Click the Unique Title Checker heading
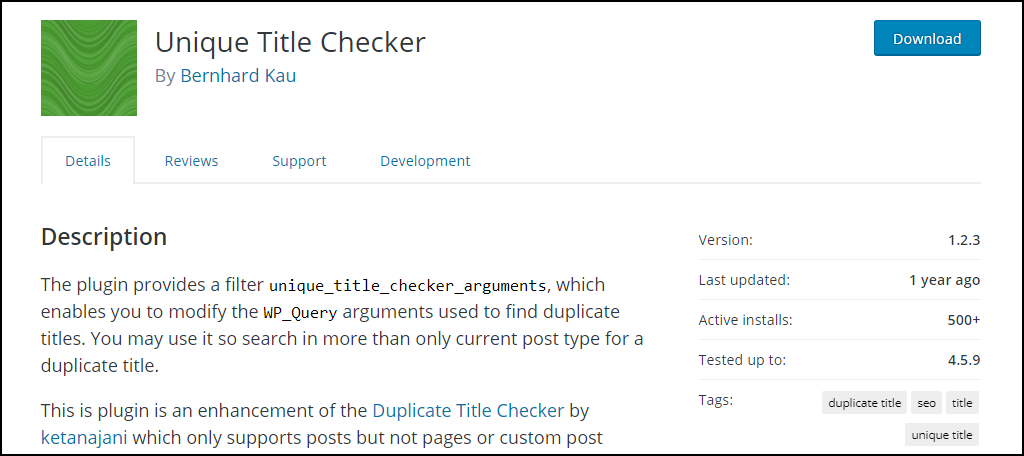 point(290,42)
